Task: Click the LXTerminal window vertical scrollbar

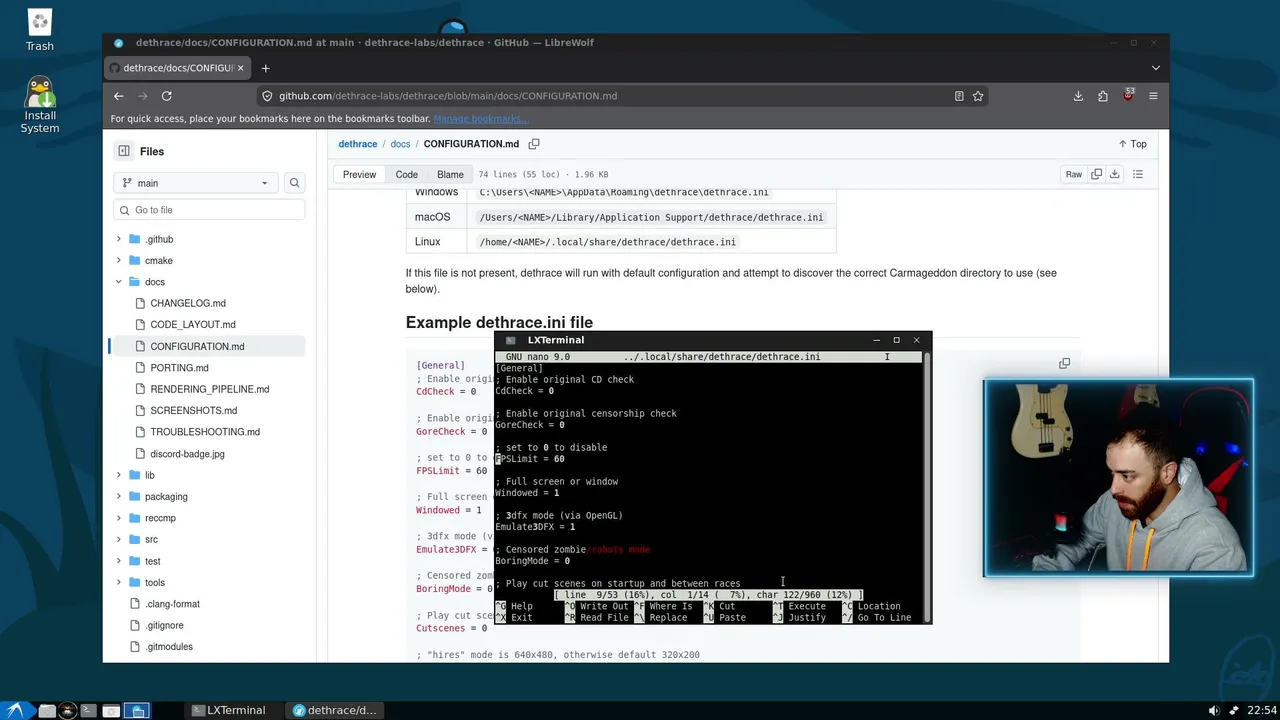Action: 927,486
